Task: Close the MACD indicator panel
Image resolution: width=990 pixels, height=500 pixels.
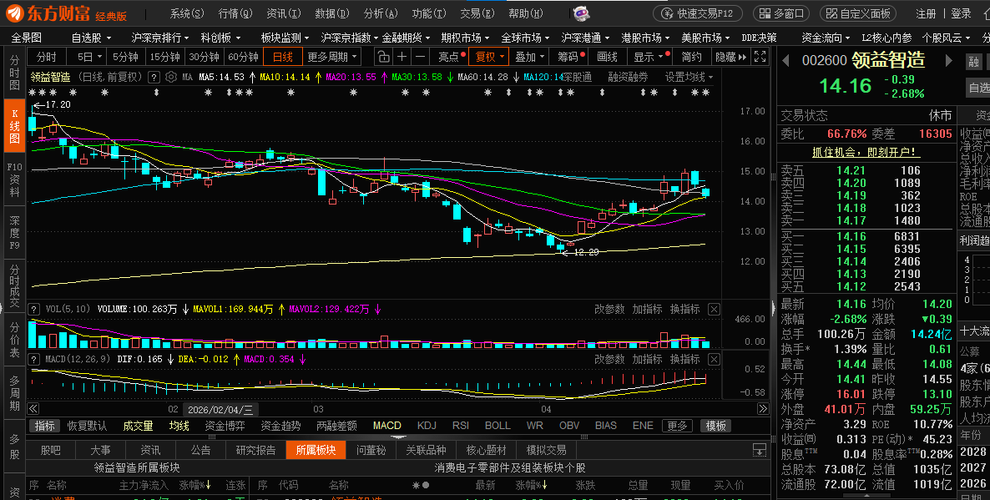Action: point(713,359)
